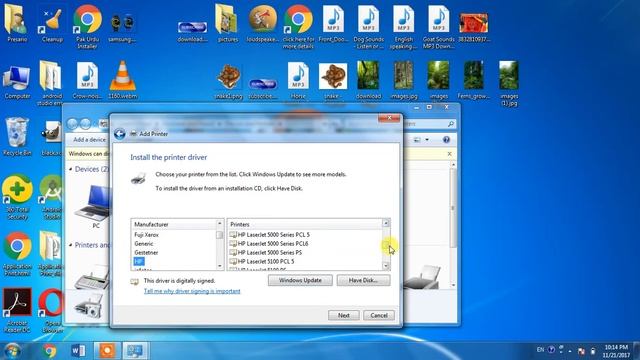Click the Windows Update button

[x=300, y=280]
